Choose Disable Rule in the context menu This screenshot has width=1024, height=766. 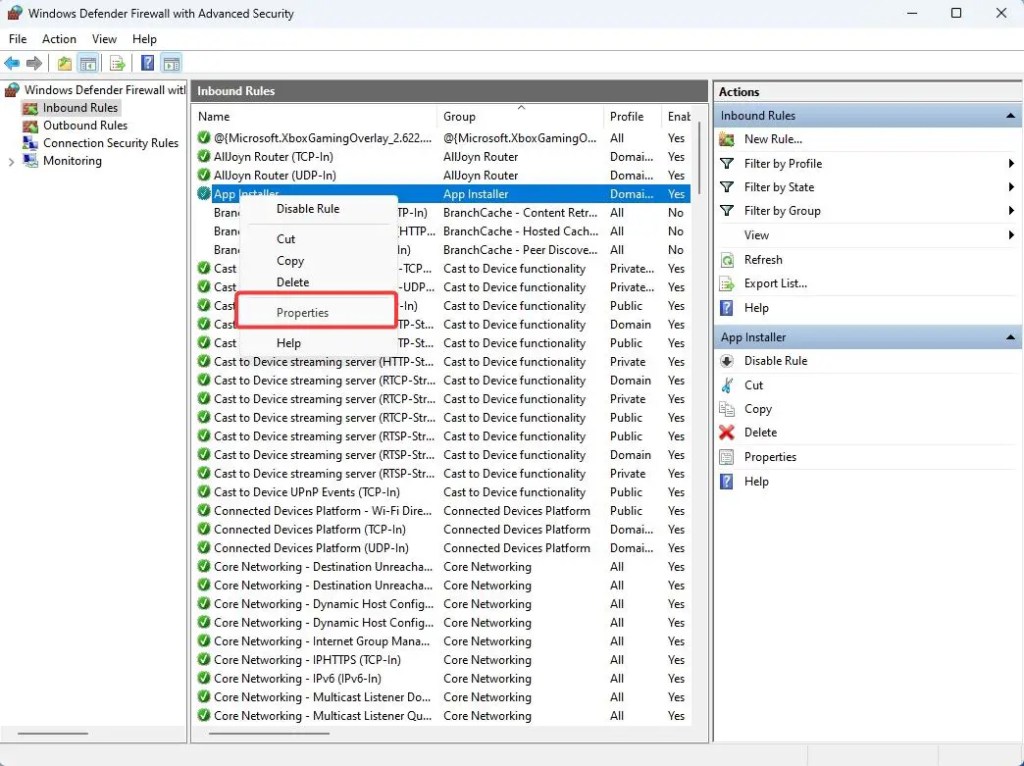pyautogui.click(x=308, y=209)
